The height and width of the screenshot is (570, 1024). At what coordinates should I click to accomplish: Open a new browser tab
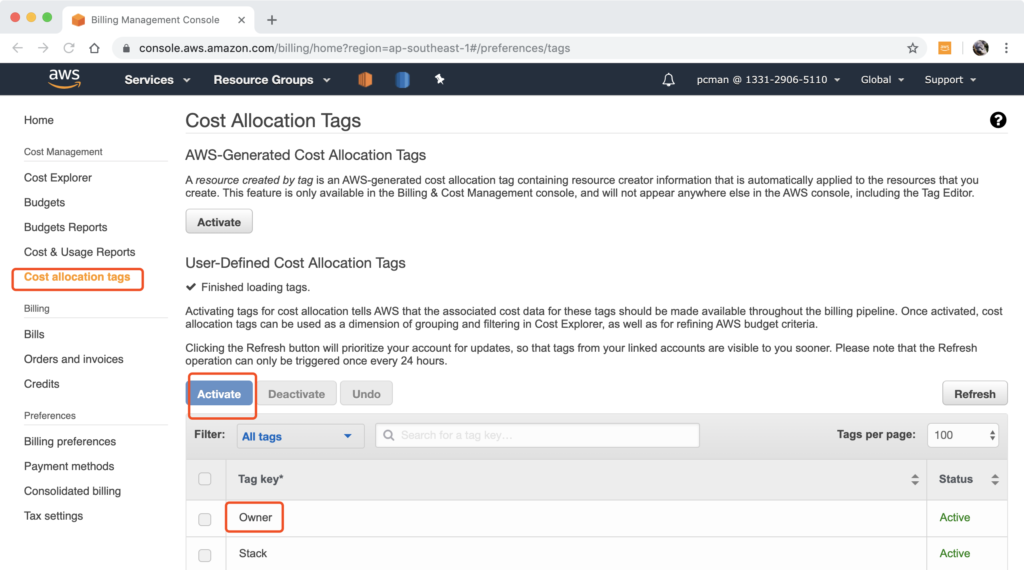pyautogui.click(x=272, y=20)
